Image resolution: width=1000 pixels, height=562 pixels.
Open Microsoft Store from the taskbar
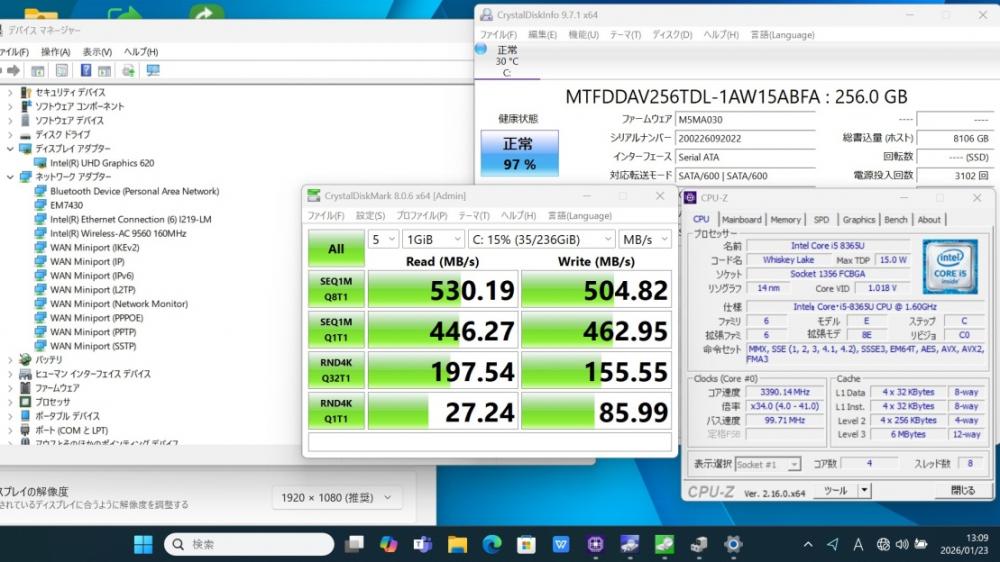526,544
